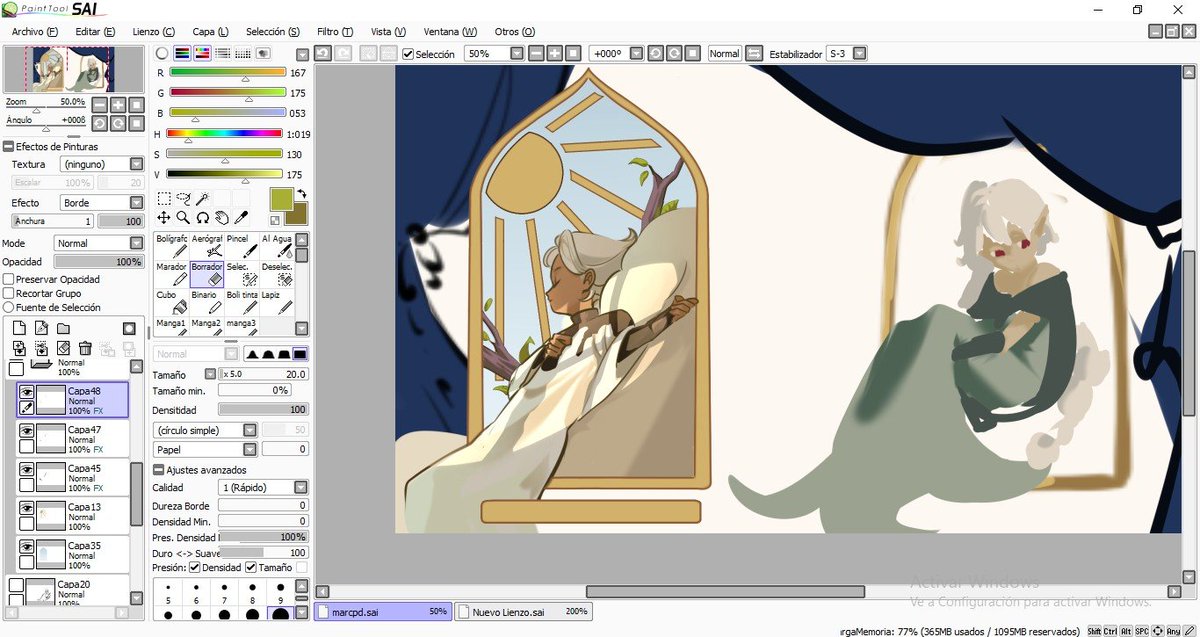Image resolution: width=1200 pixels, height=637 pixels.
Task: Click the Opacidad slider bar
Action: tap(98, 262)
